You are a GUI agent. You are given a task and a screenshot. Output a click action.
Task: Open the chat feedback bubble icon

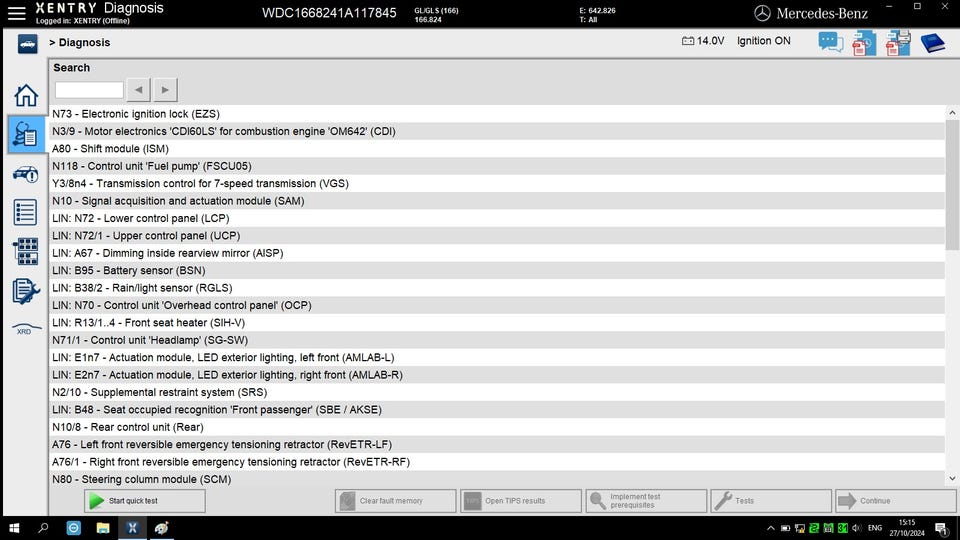[830, 42]
